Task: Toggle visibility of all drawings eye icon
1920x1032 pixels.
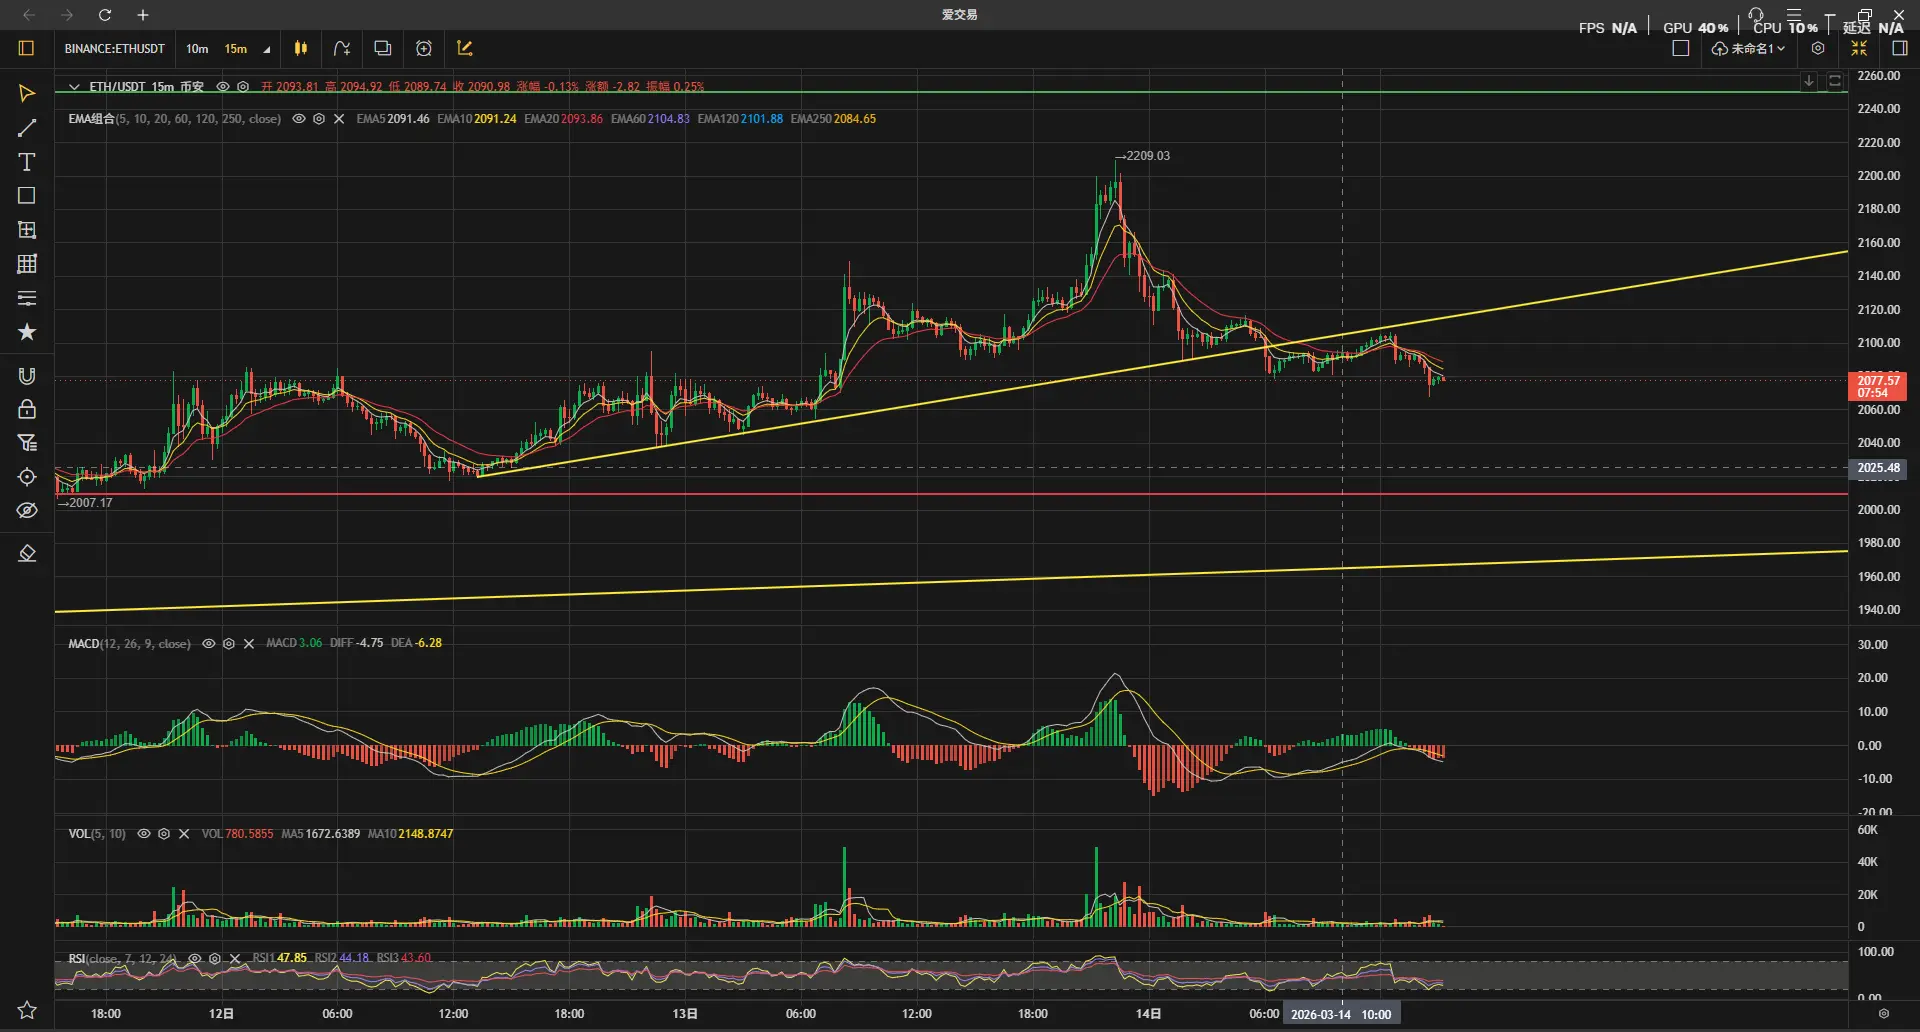Action: tap(27, 511)
